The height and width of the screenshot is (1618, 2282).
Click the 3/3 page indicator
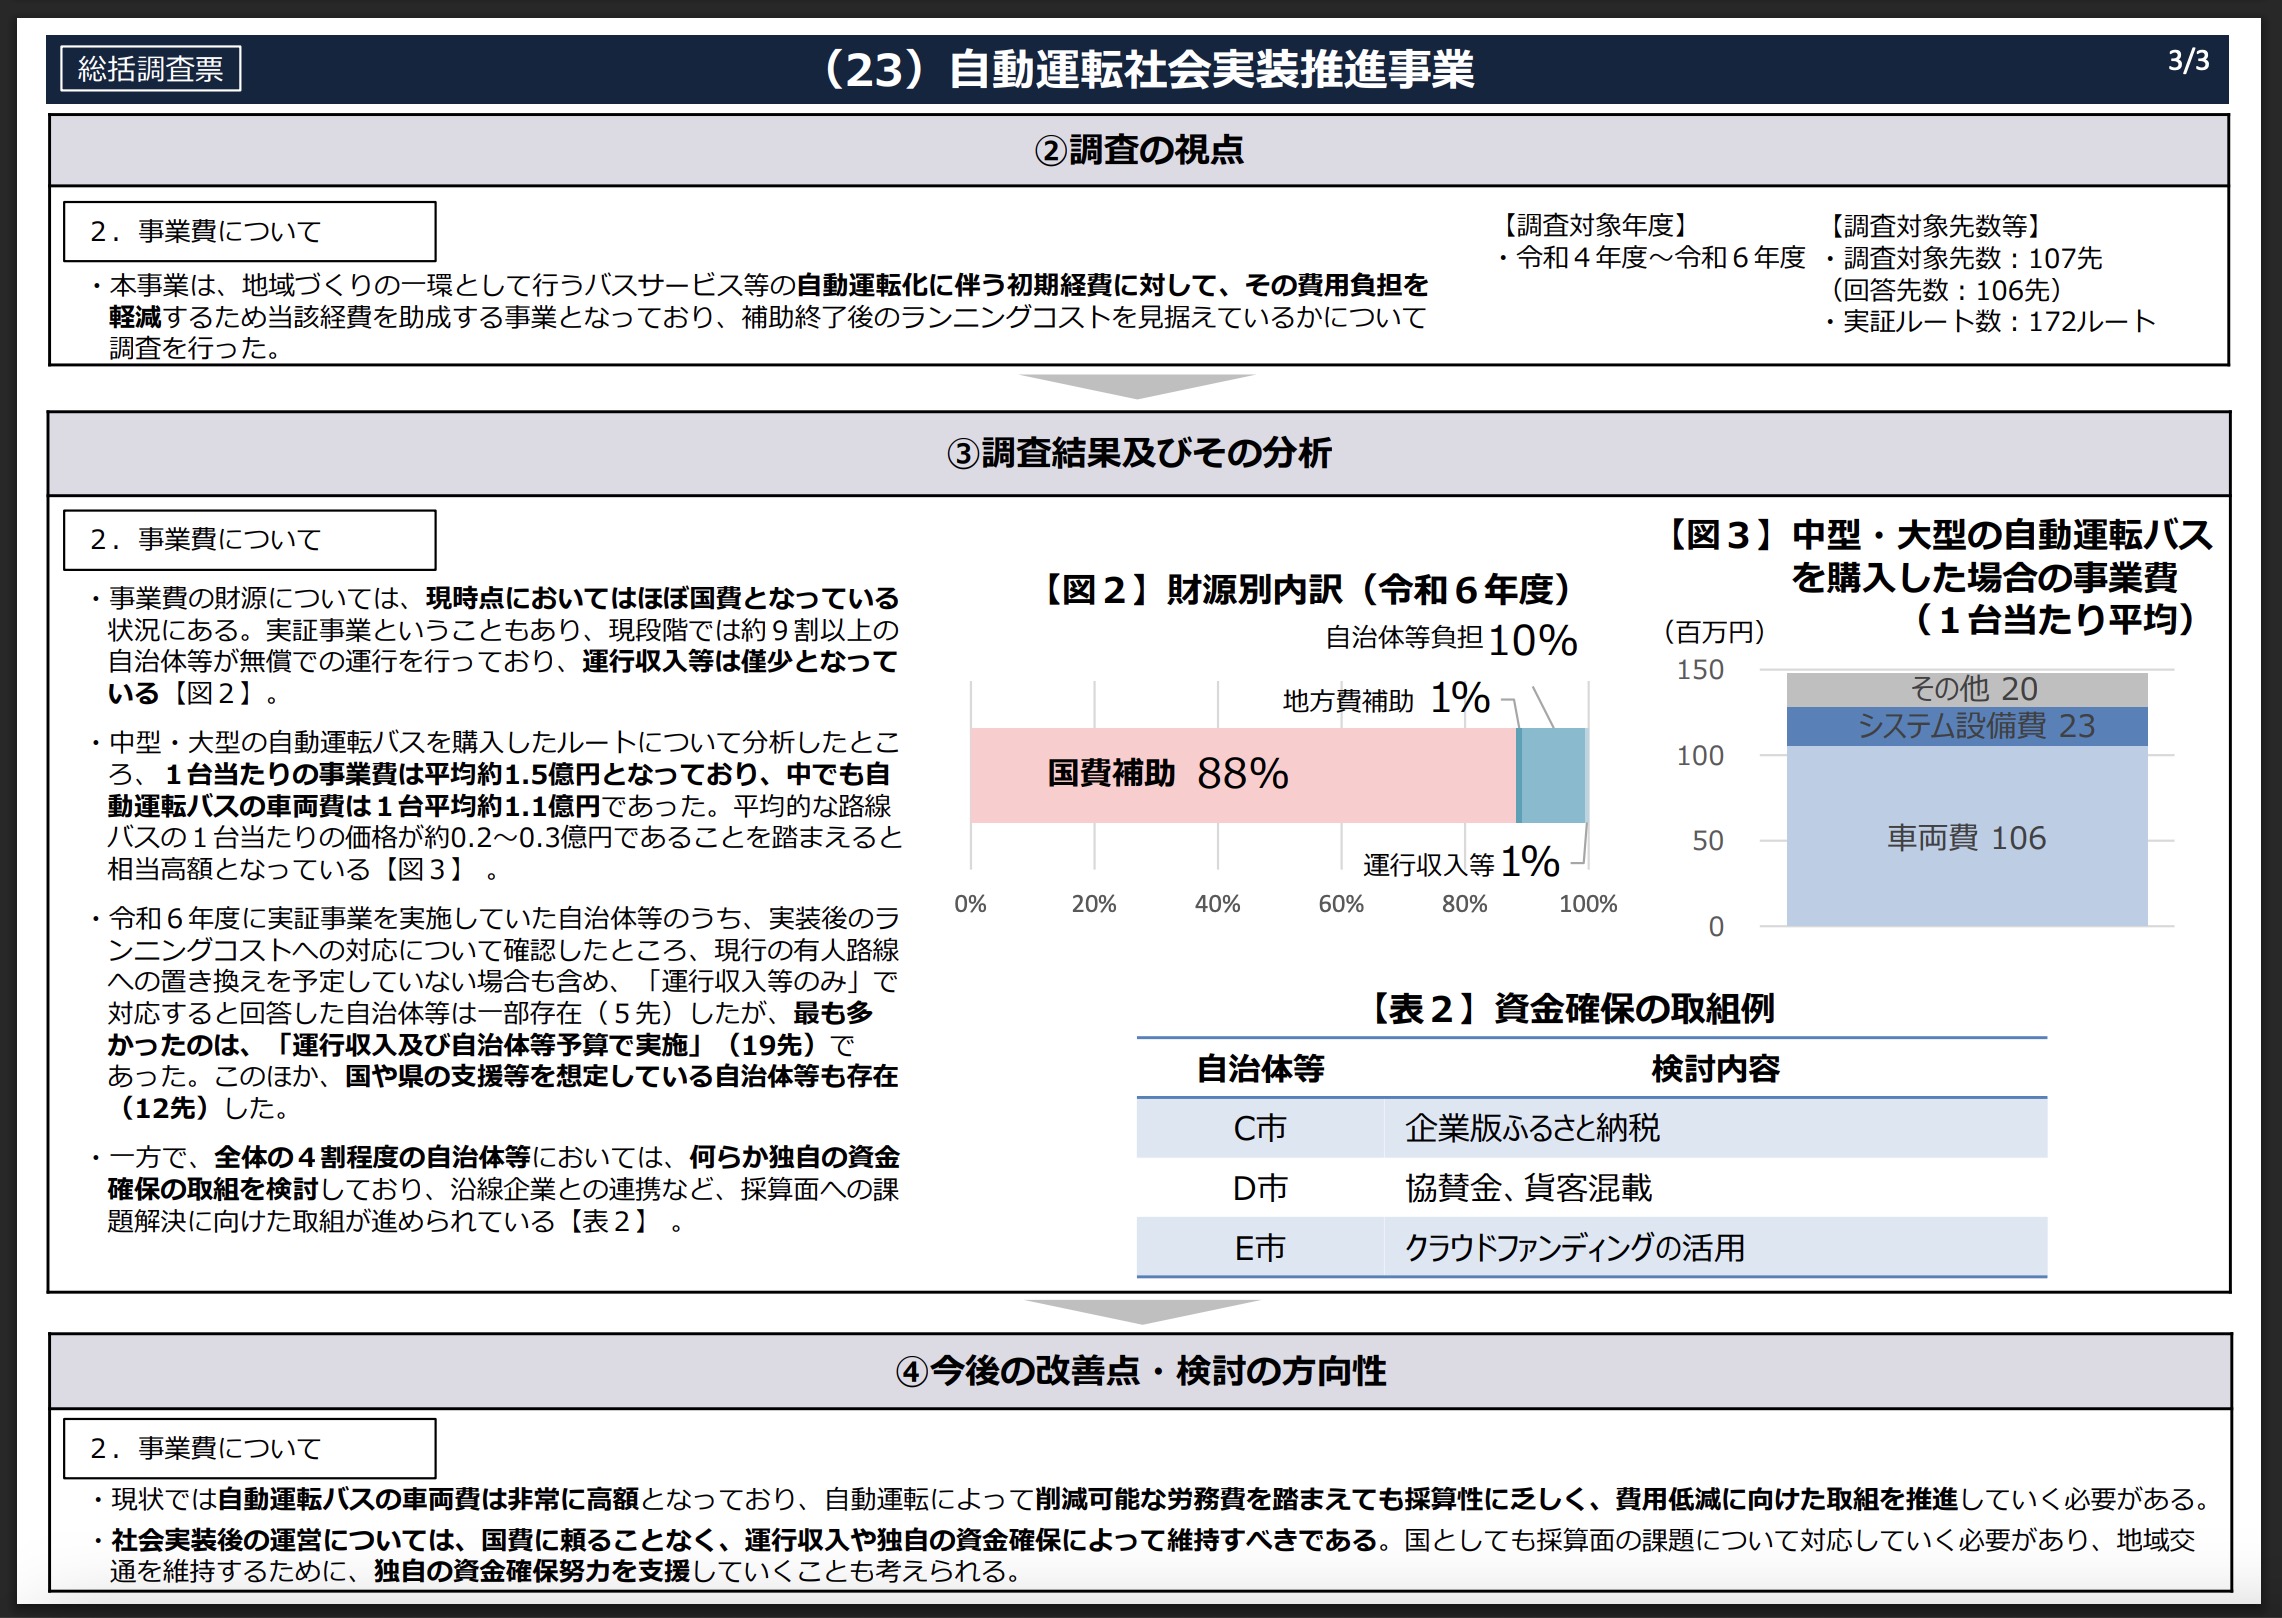click(x=2188, y=61)
